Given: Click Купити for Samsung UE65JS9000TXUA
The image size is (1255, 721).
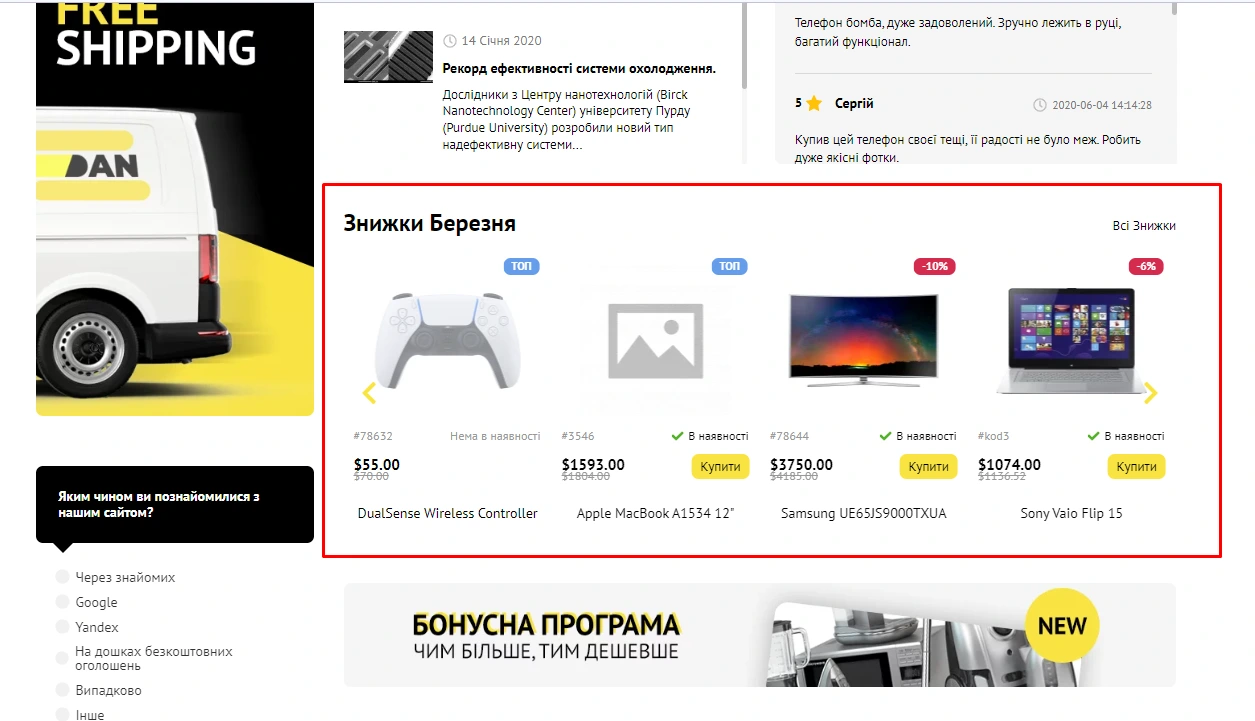Looking at the screenshot, I should click(x=928, y=466).
